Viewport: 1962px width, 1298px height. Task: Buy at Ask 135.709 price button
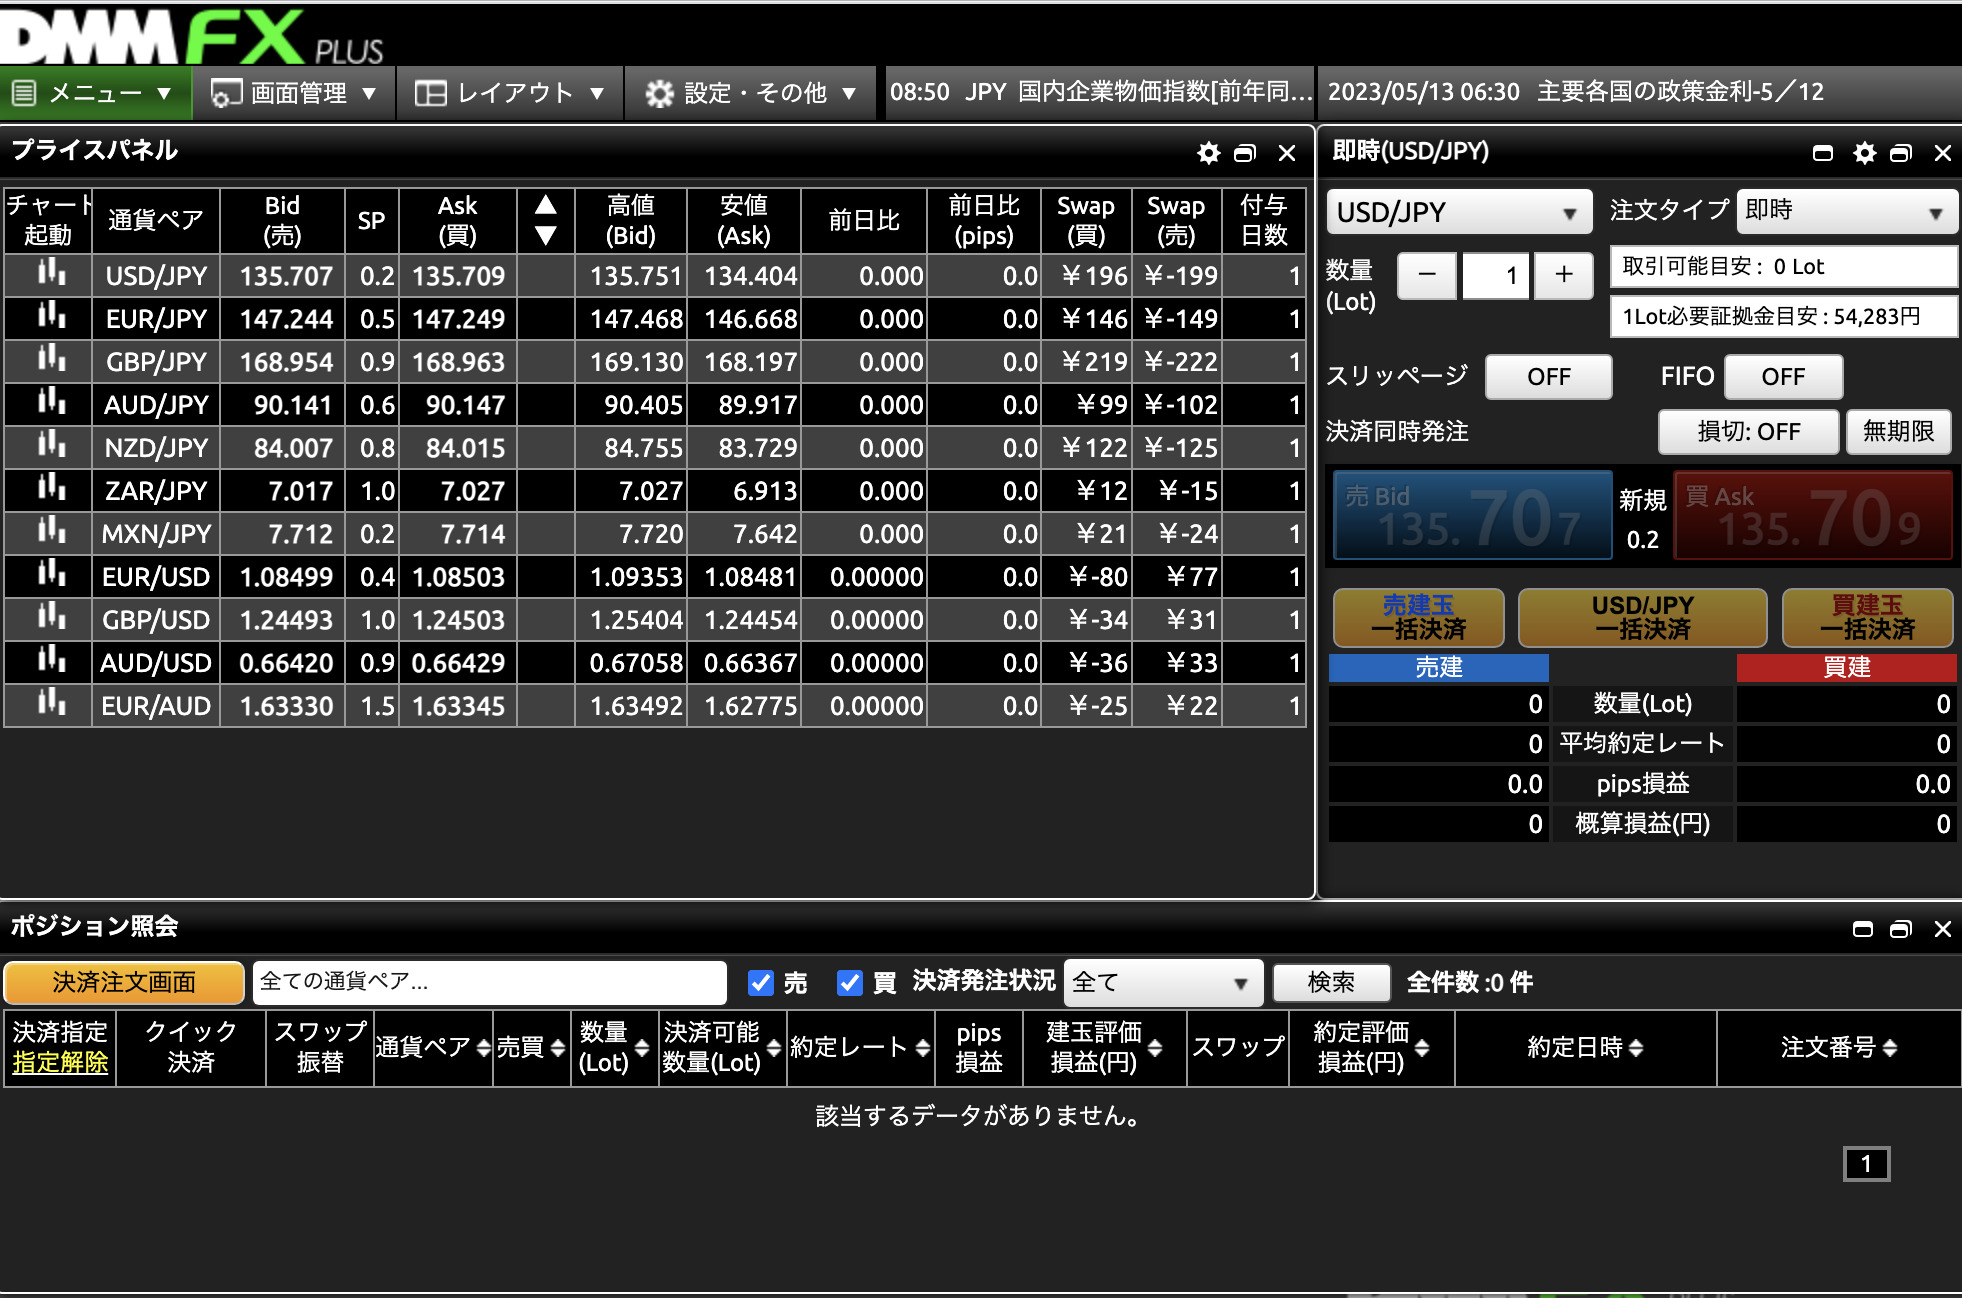click(1813, 516)
